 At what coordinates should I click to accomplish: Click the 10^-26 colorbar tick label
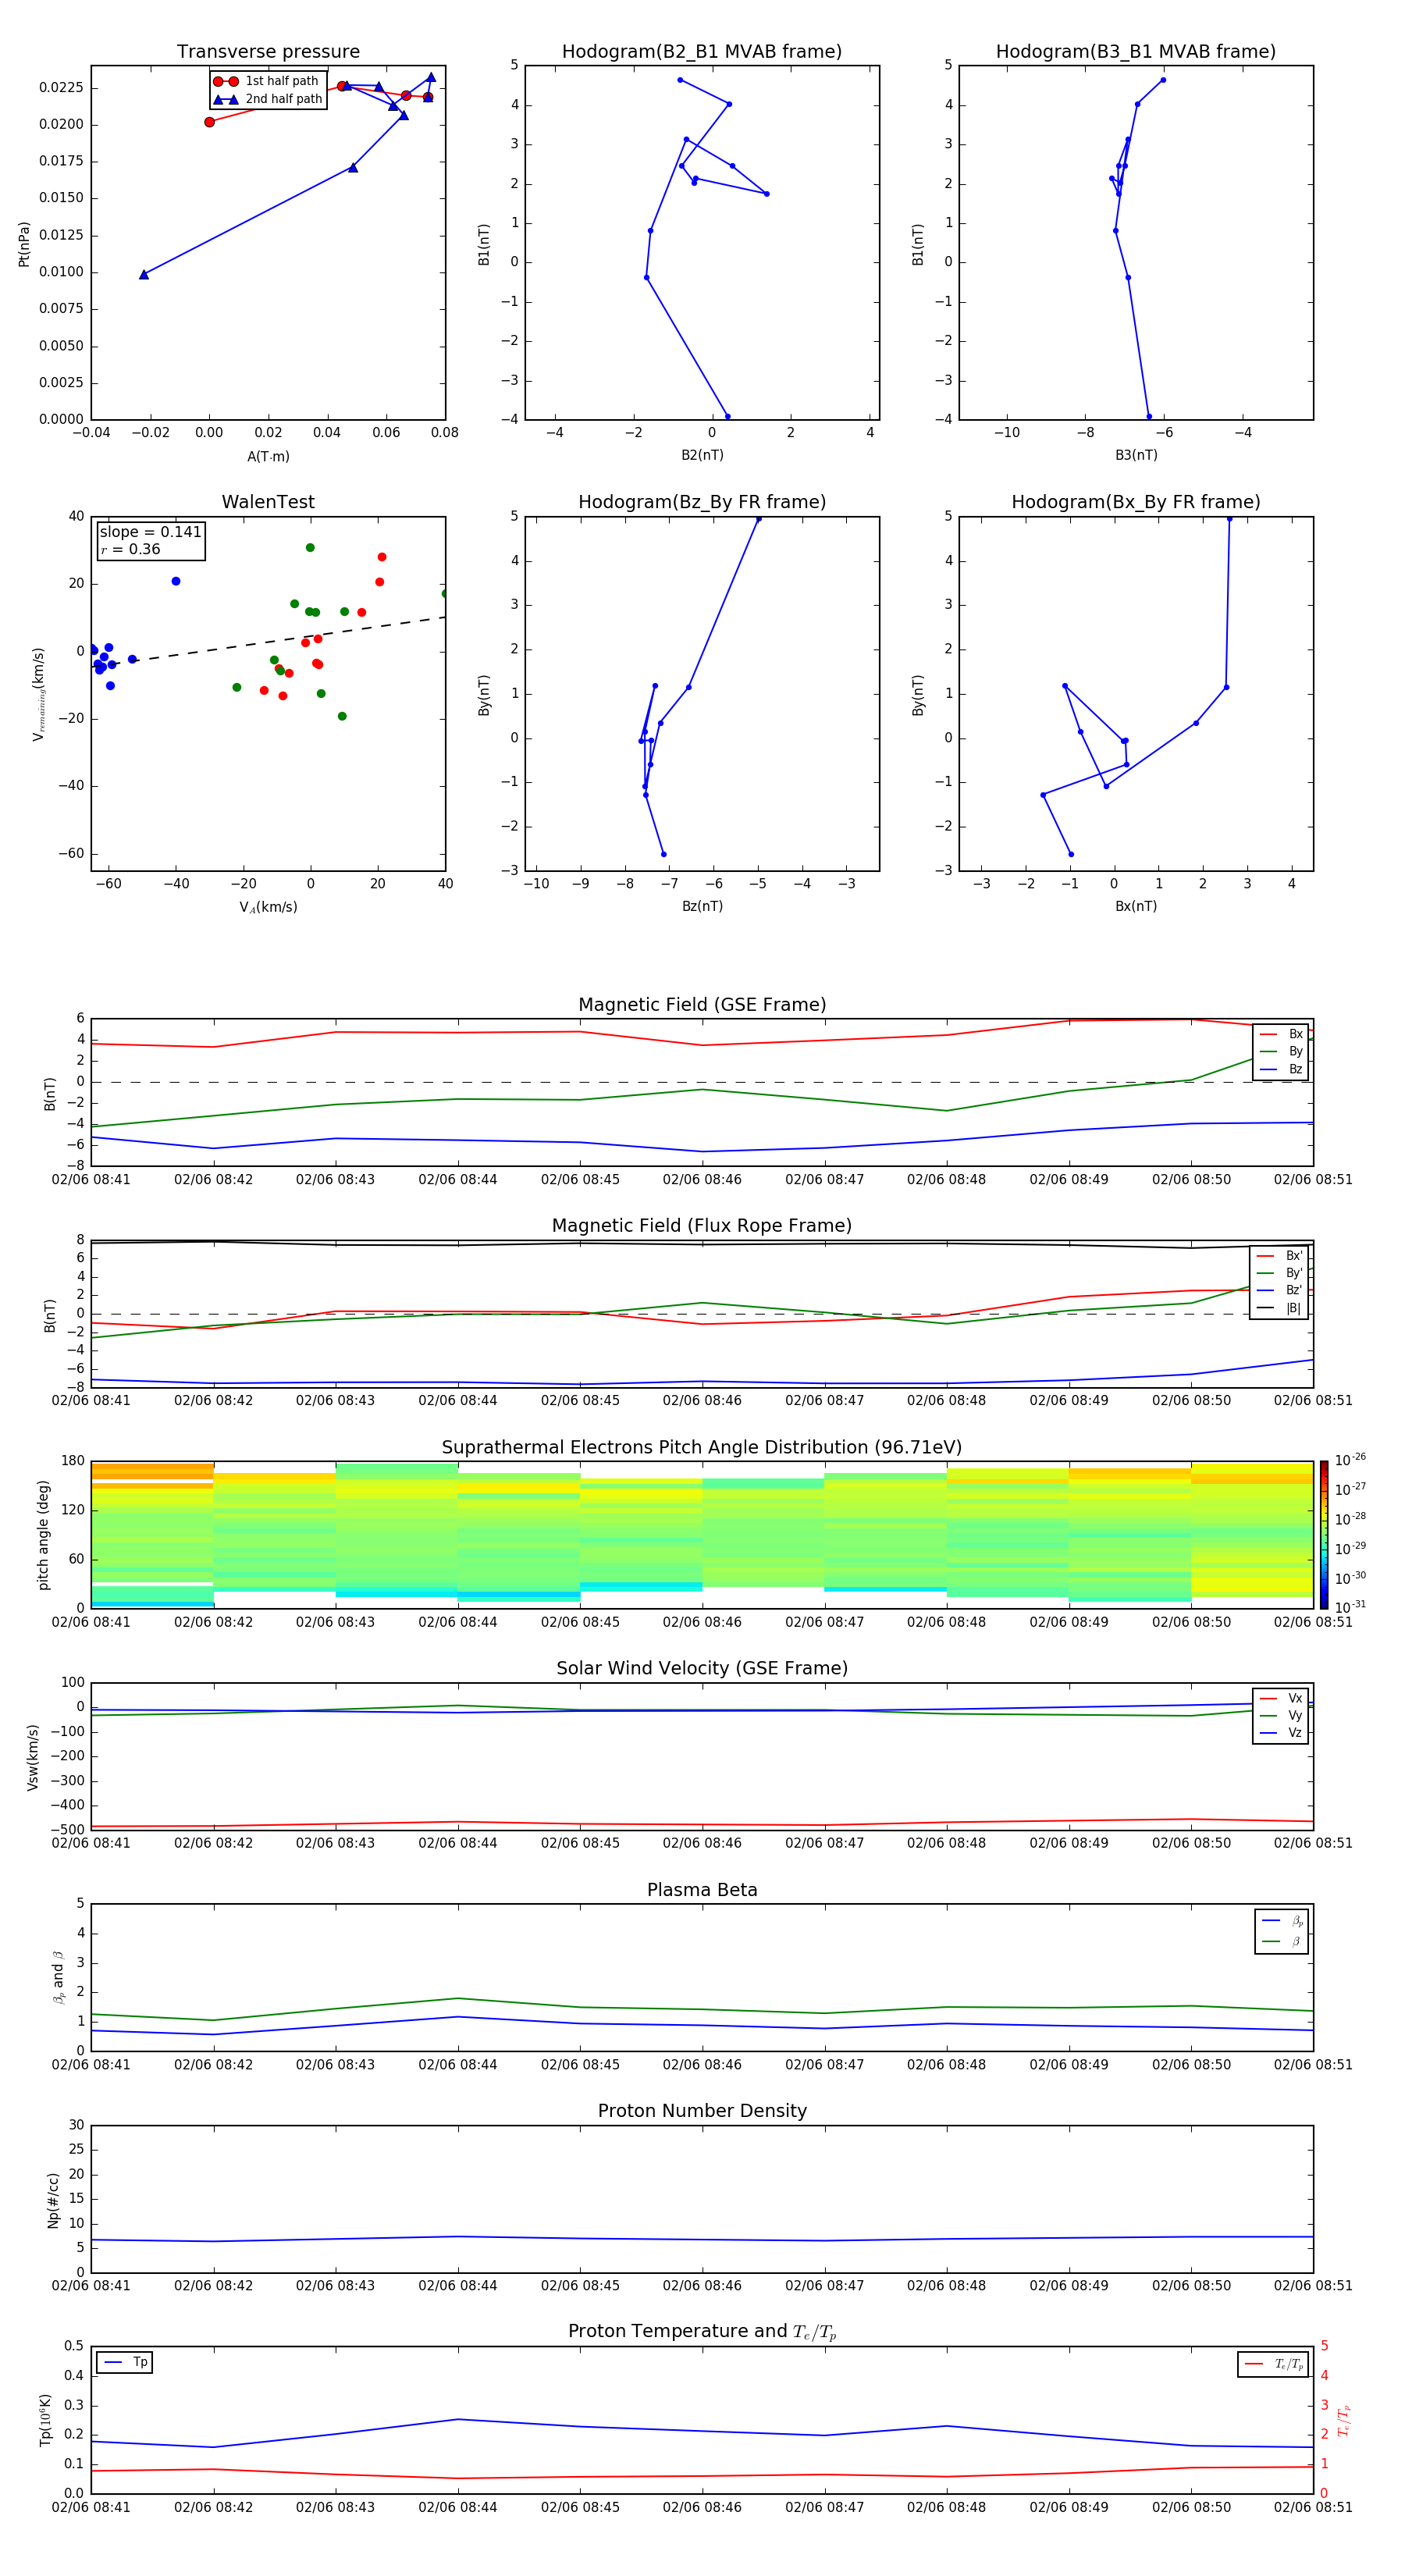click(x=1350, y=1460)
